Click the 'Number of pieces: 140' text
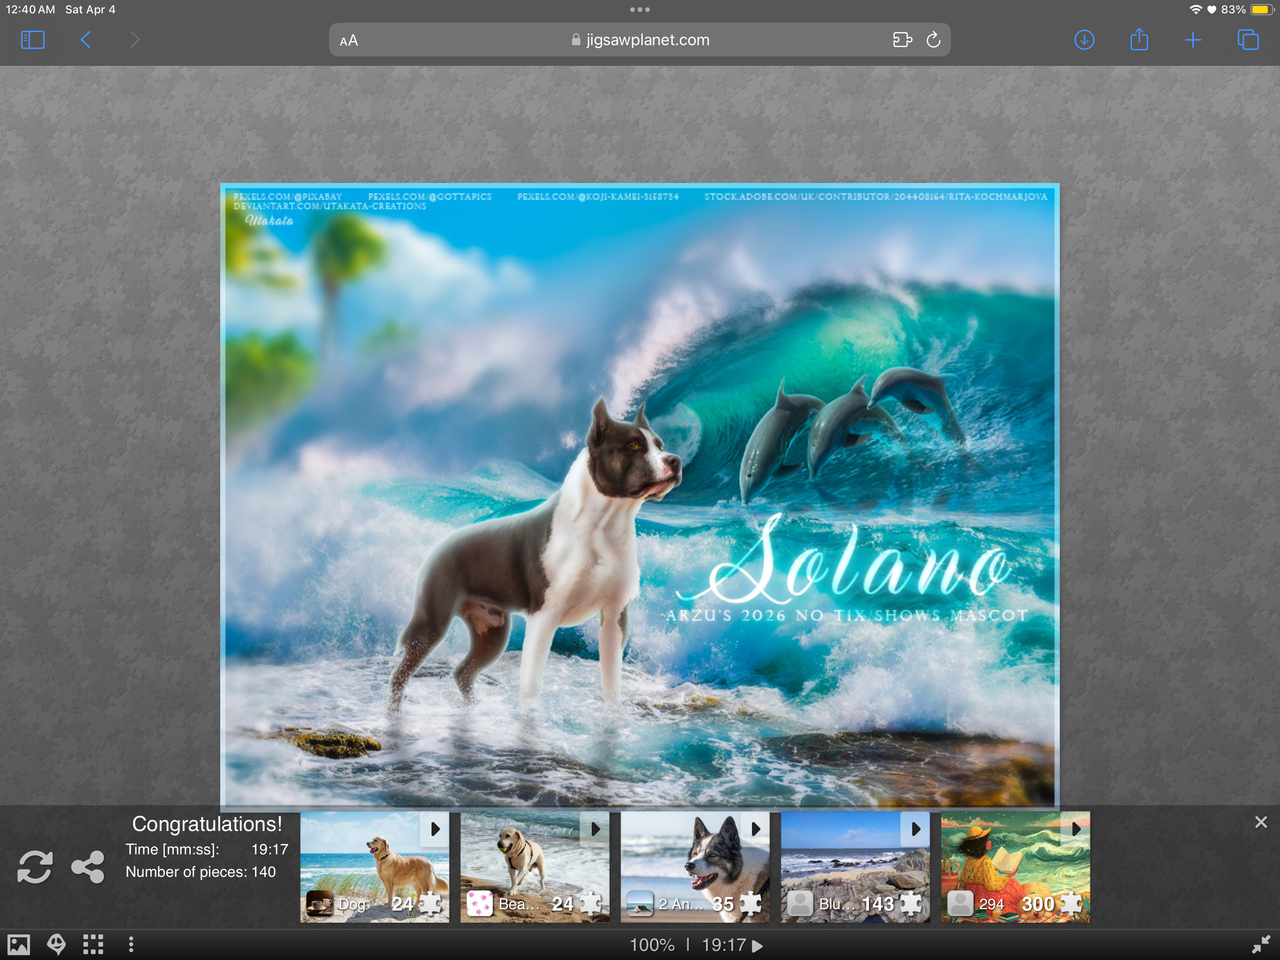1280x960 pixels. [201, 872]
